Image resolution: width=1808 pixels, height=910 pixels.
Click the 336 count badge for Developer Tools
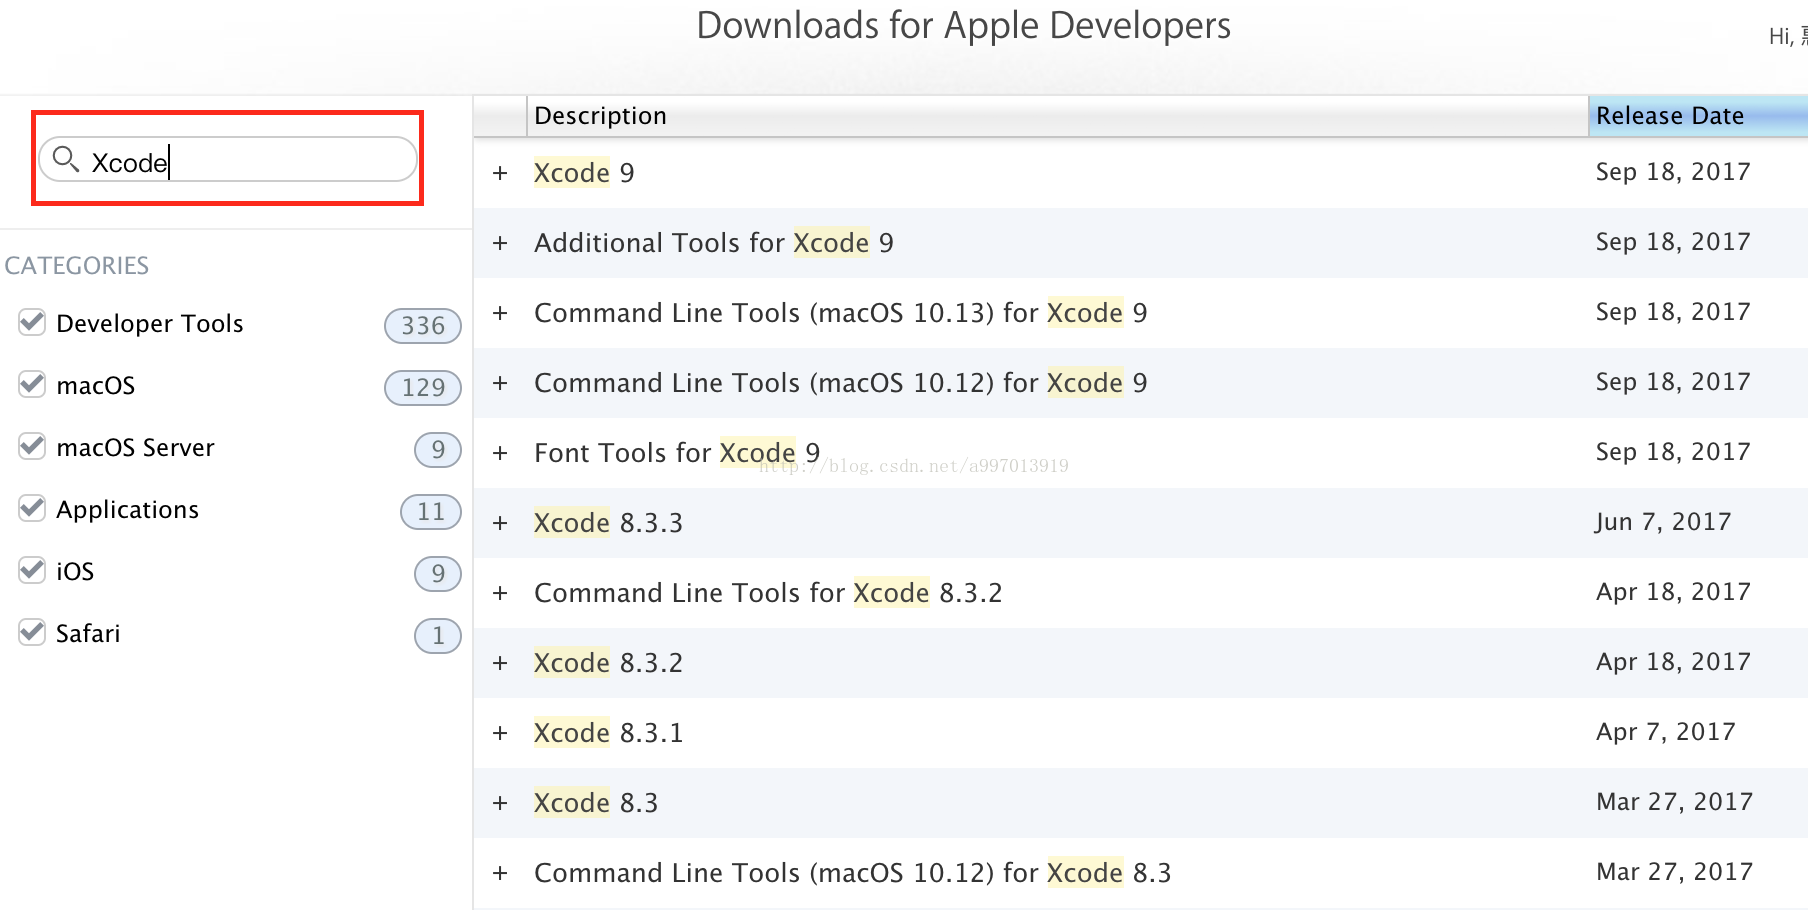click(x=423, y=326)
